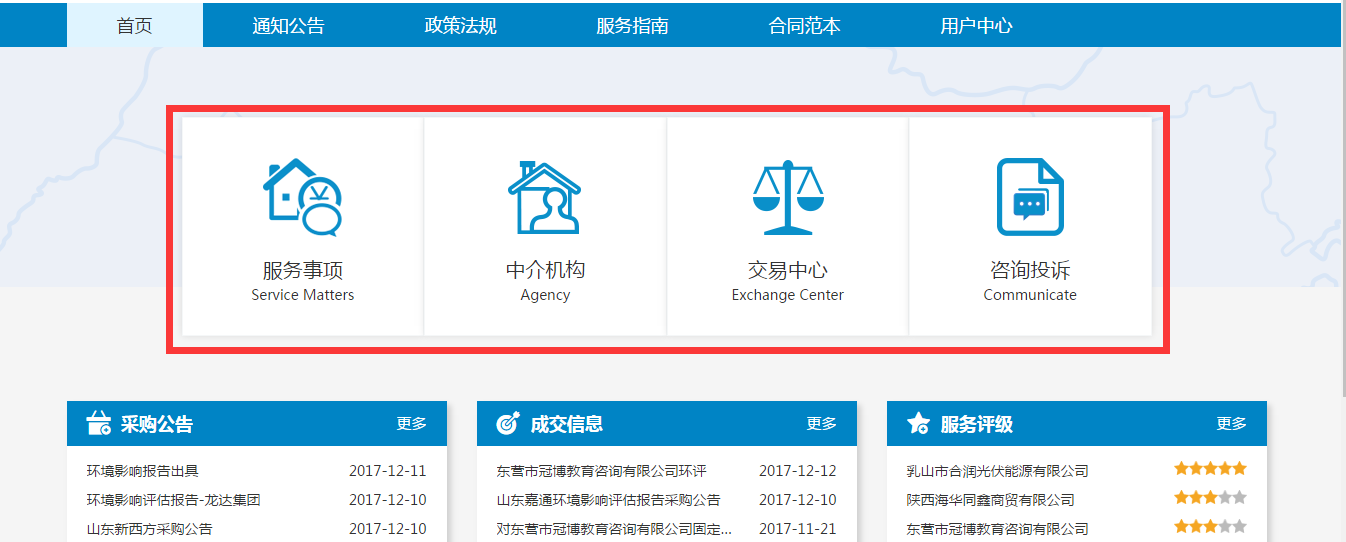Screen dimensions: 1346x542
Task: Open the 通知公告 menu item
Action: [288, 26]
